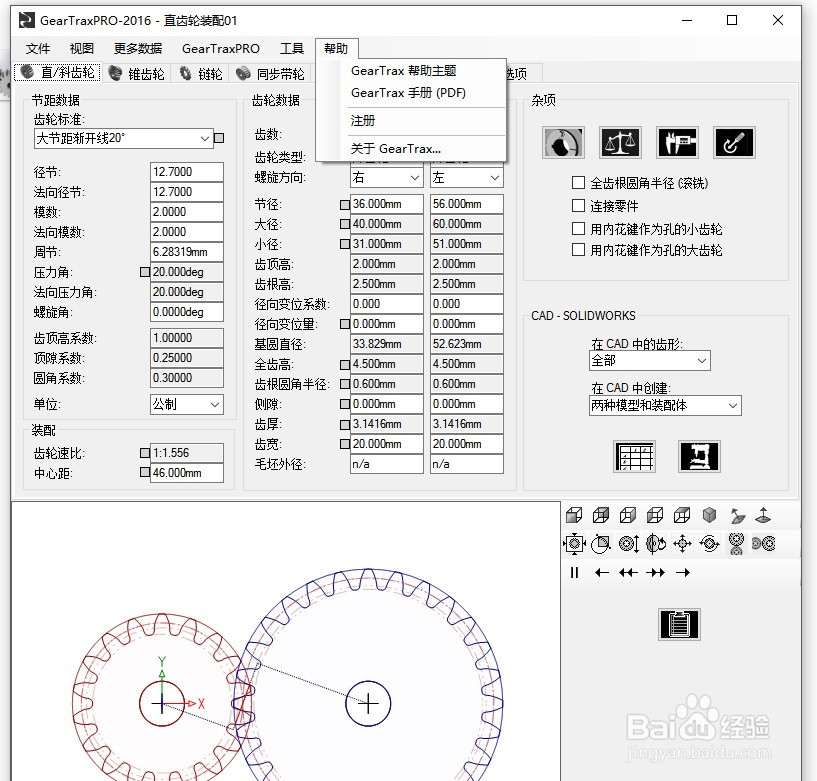Switch to the 链轮 tab
817x781 pixels.
click(201, 73)
